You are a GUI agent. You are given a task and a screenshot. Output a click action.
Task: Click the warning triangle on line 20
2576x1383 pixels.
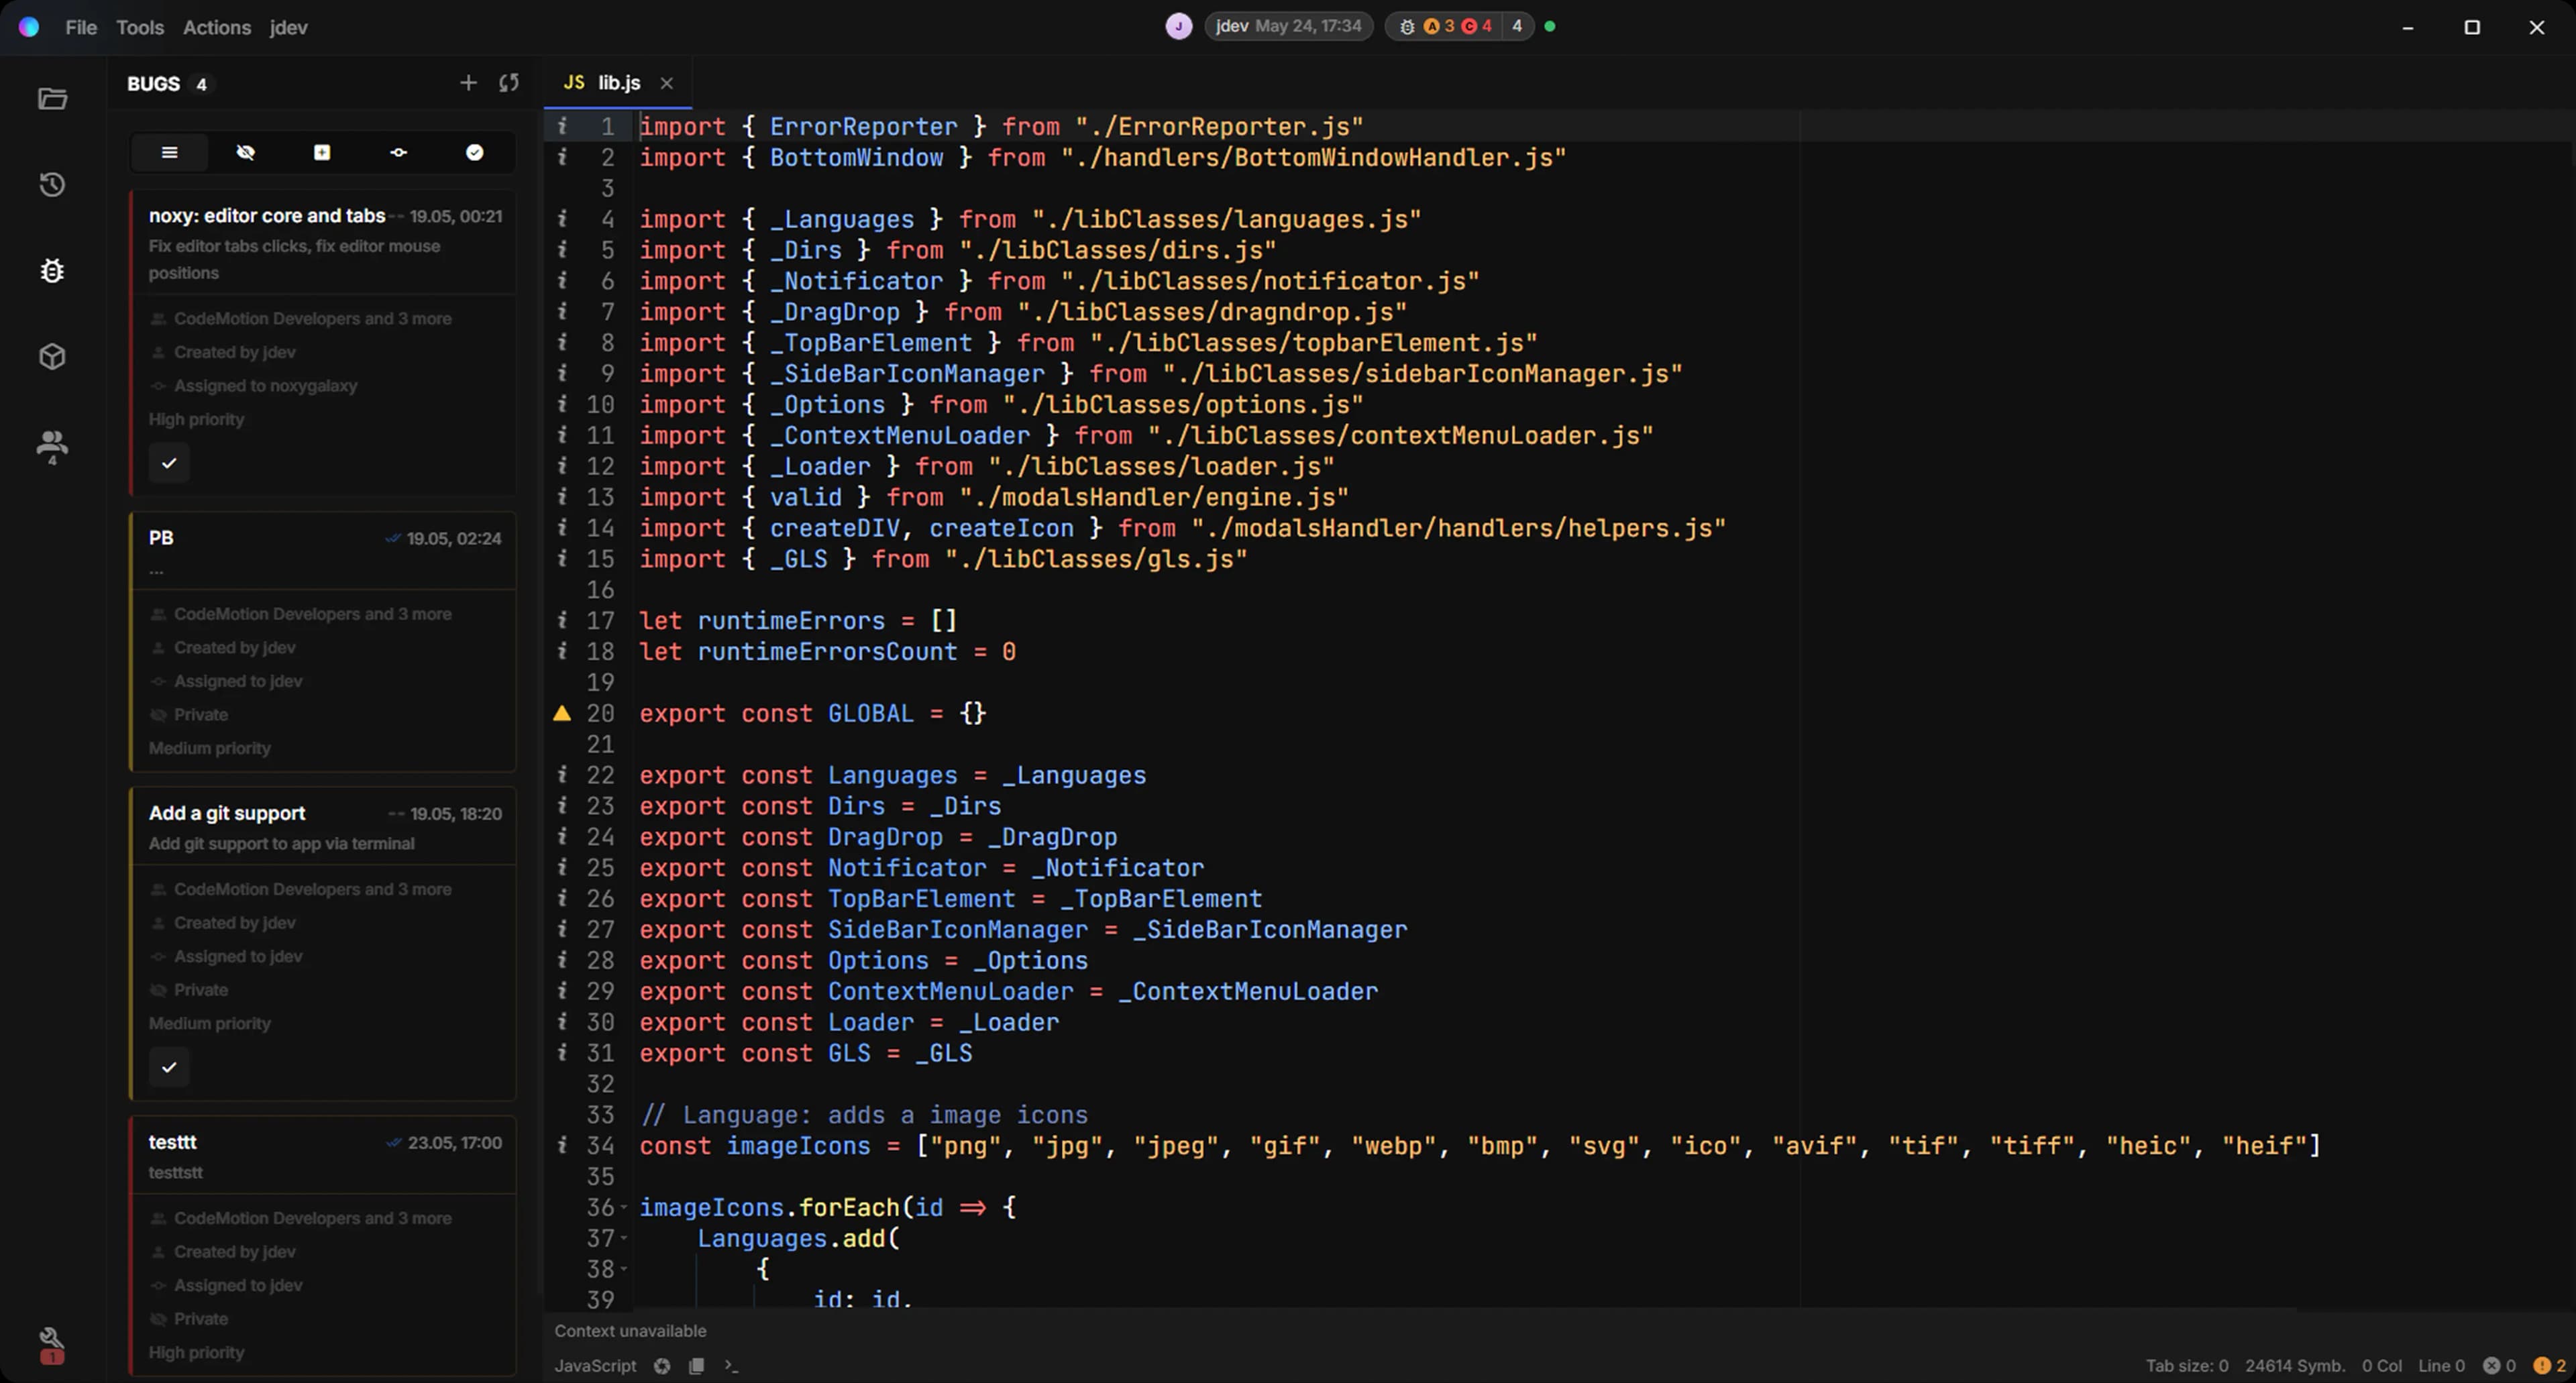[x=562, y=713]
